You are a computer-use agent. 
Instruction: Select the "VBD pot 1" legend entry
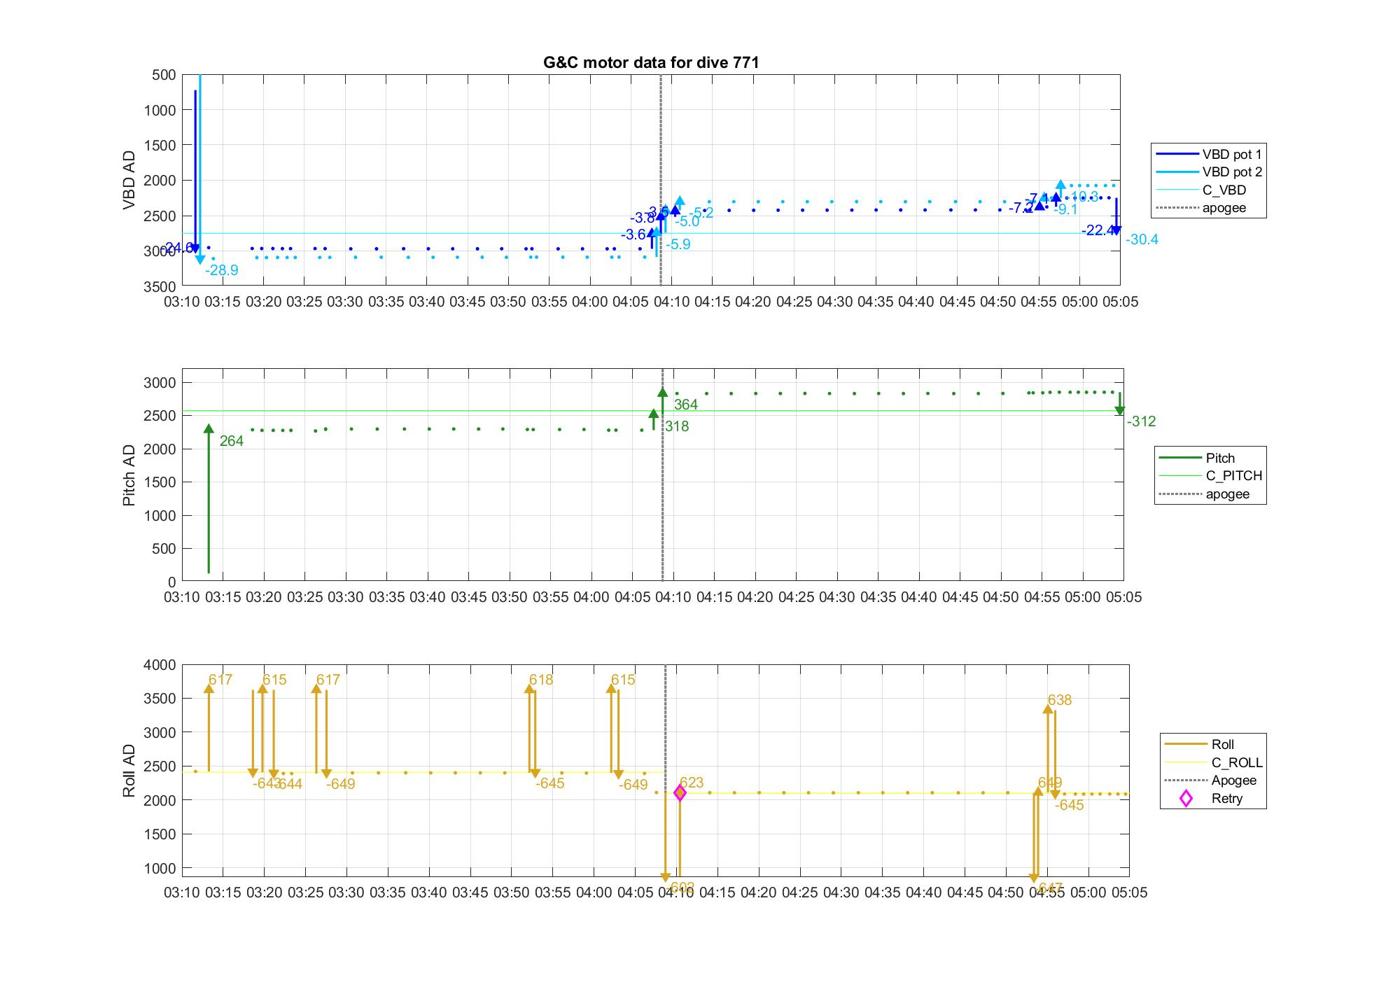pos(1209,154)
